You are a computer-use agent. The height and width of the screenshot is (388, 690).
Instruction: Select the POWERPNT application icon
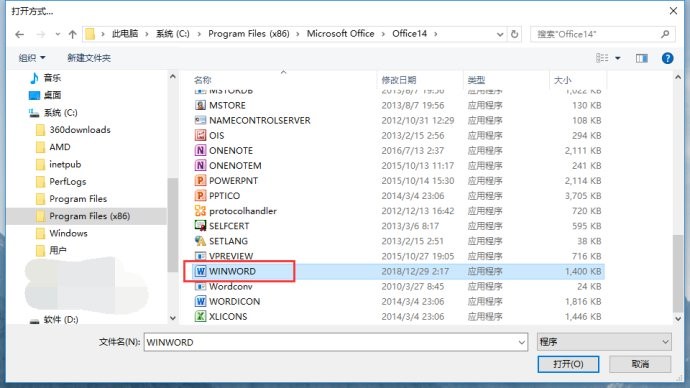200,180
